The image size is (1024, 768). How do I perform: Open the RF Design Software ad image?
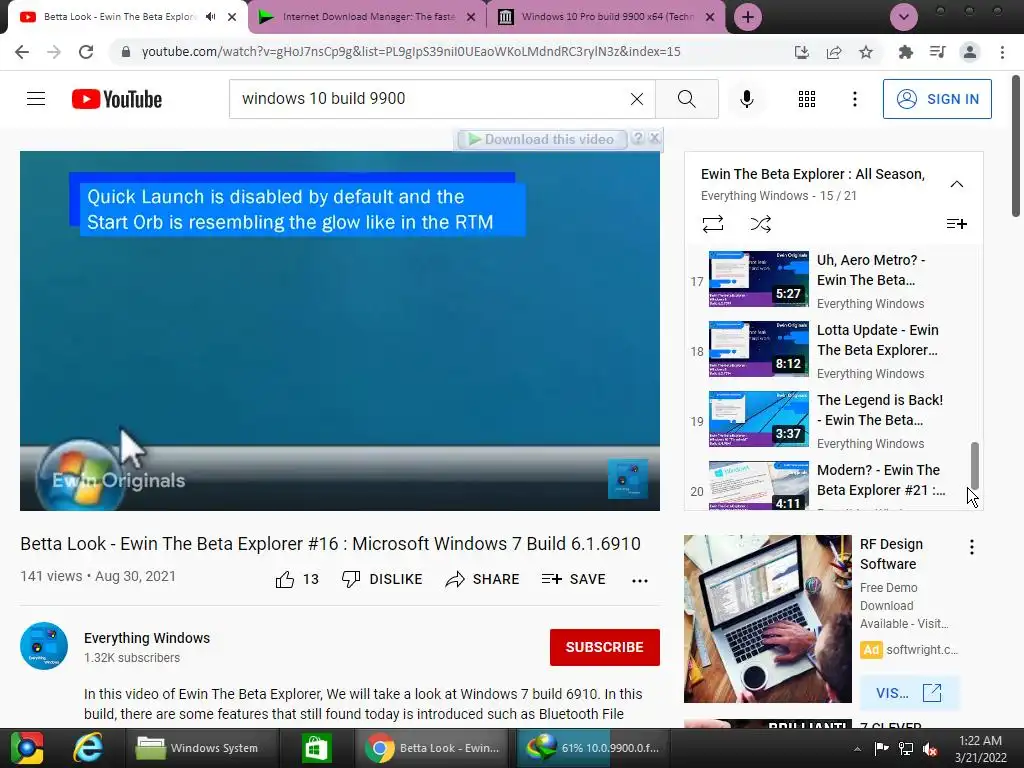pos(767,618)
